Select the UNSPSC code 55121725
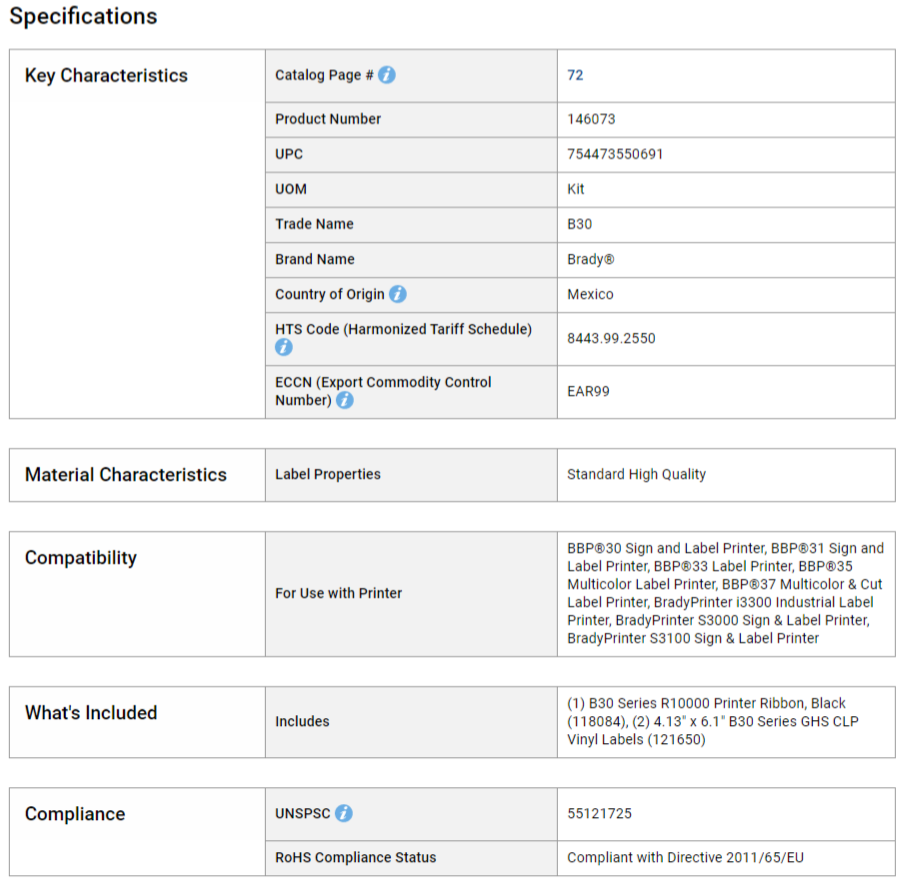This screenshot has height=878, width=901. pyautogui.click(x=599, y=814)
